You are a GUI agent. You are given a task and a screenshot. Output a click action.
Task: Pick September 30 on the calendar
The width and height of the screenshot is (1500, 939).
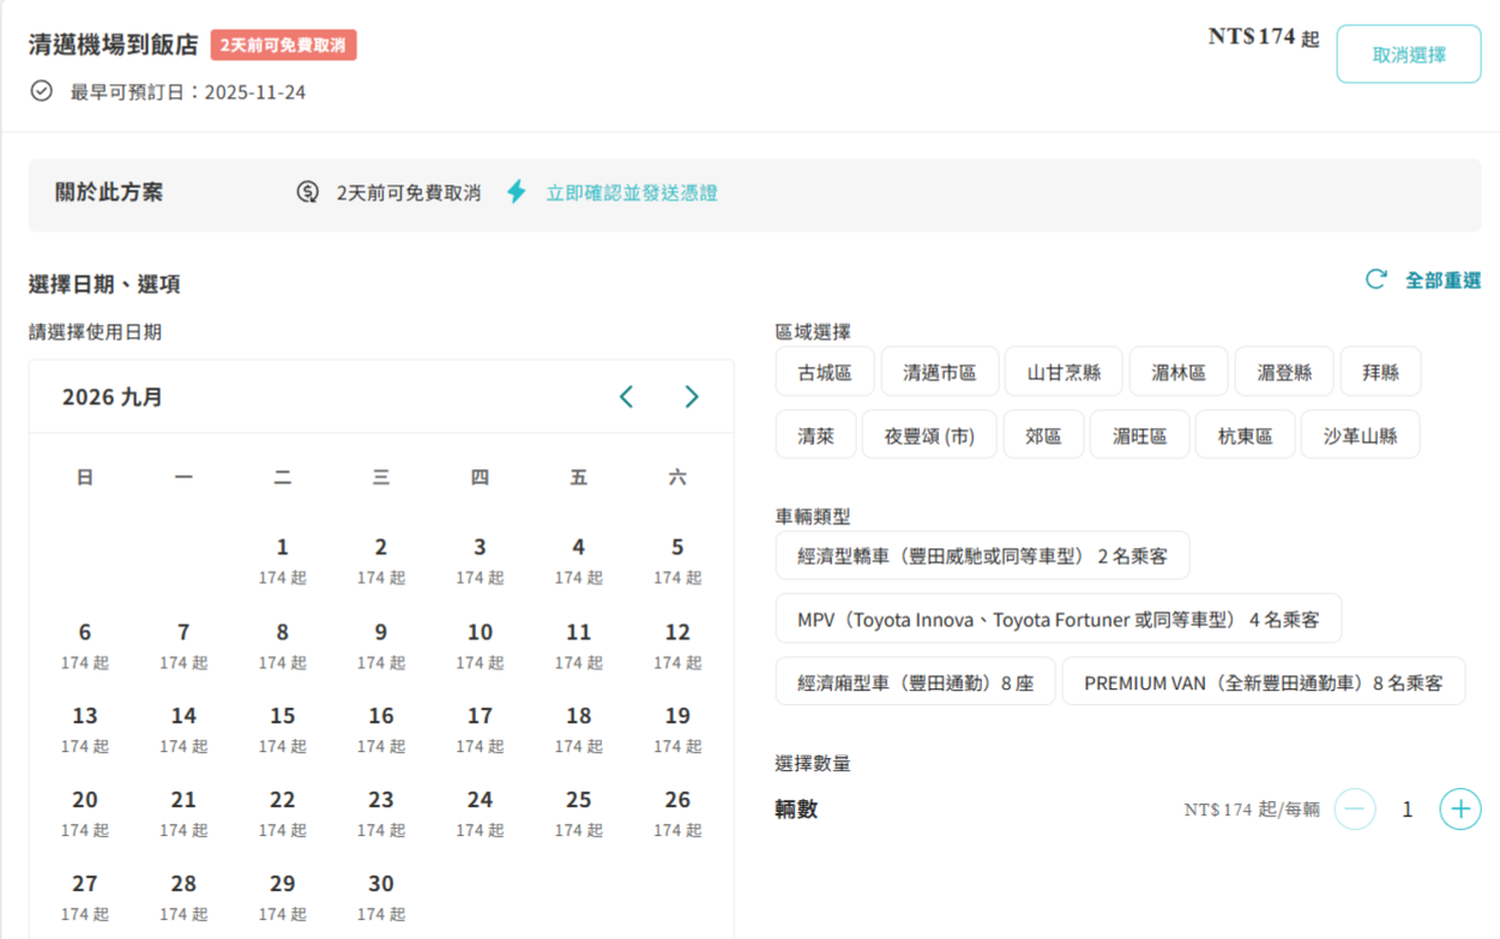tap(381, 896)
